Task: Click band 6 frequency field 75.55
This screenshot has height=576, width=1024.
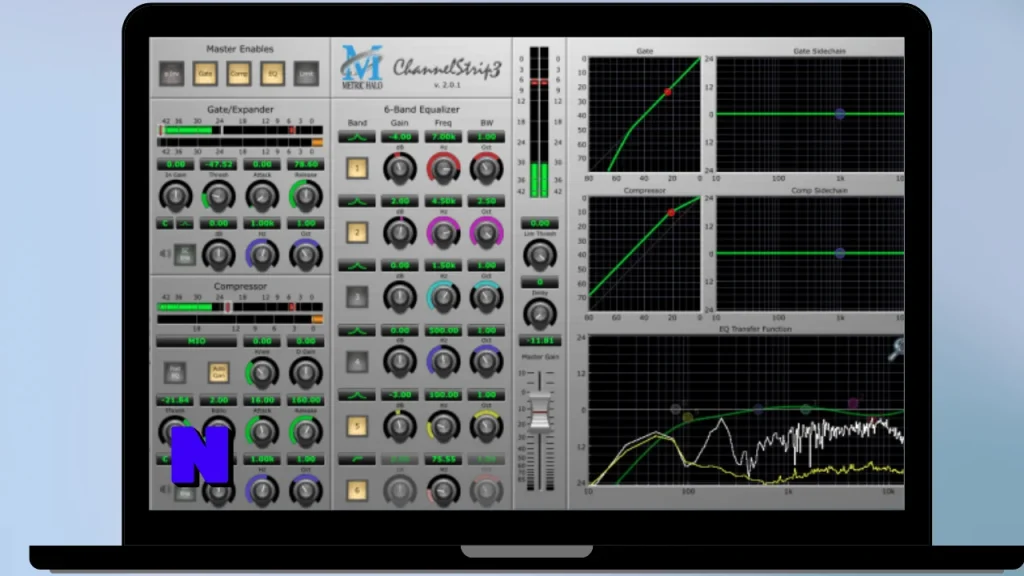Action: (443, 460)
